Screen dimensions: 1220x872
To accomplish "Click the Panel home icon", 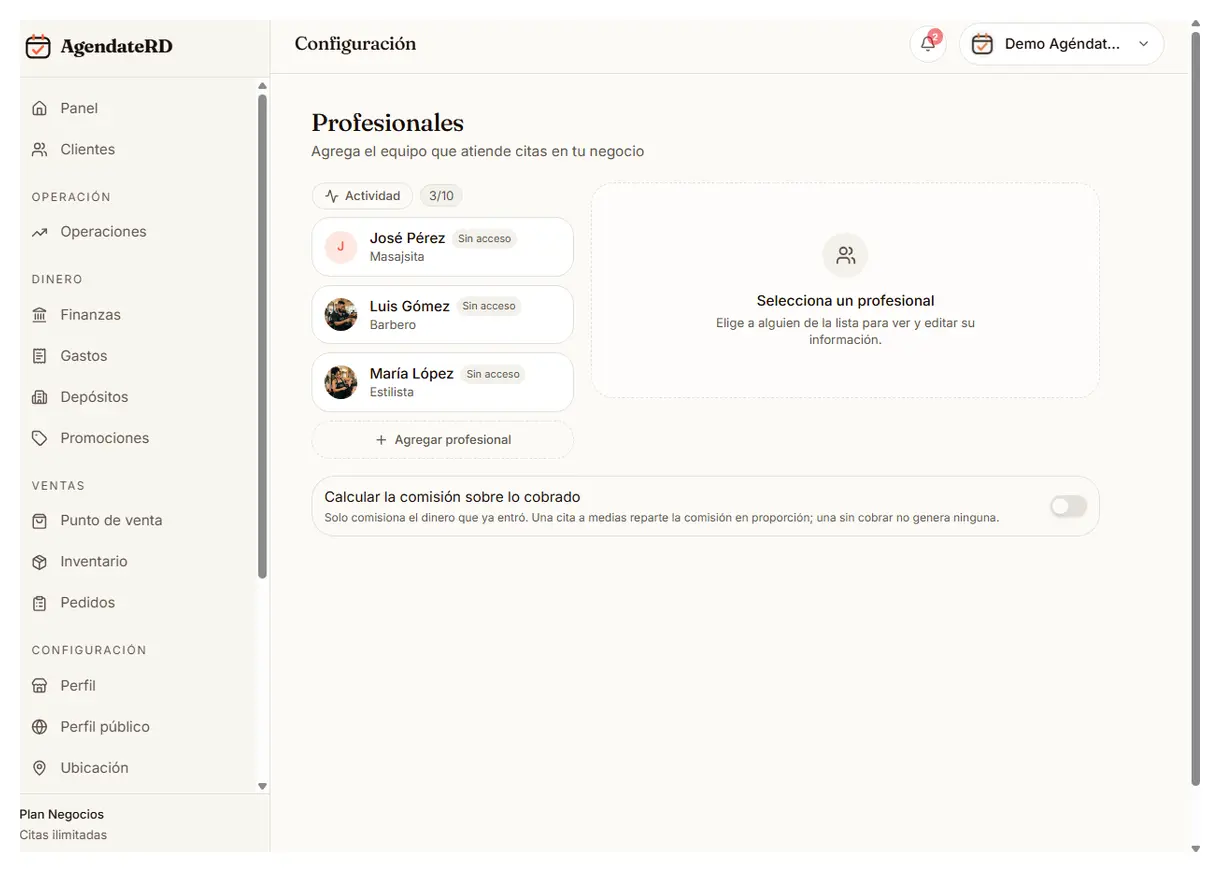I will pyautogui.click(x=40, y=108).
